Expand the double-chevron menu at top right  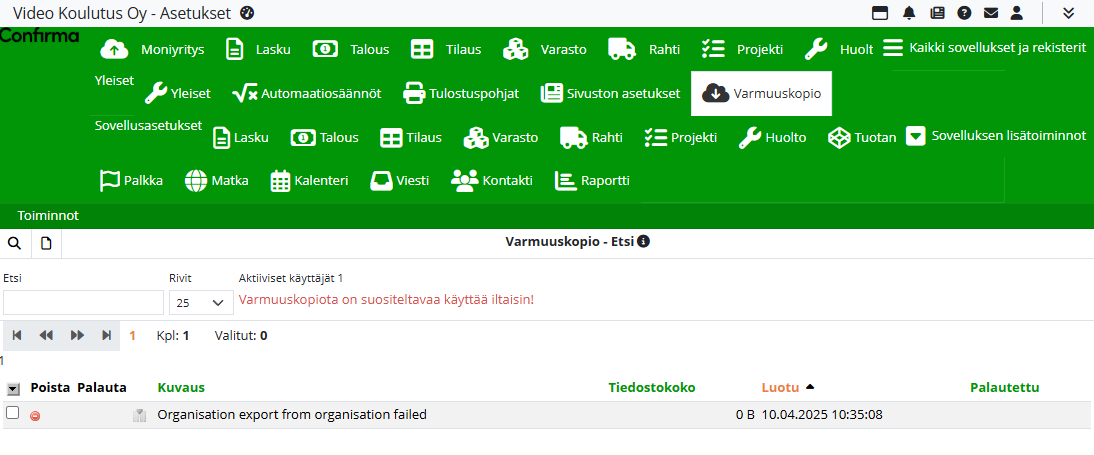[x=1068, y=13]
